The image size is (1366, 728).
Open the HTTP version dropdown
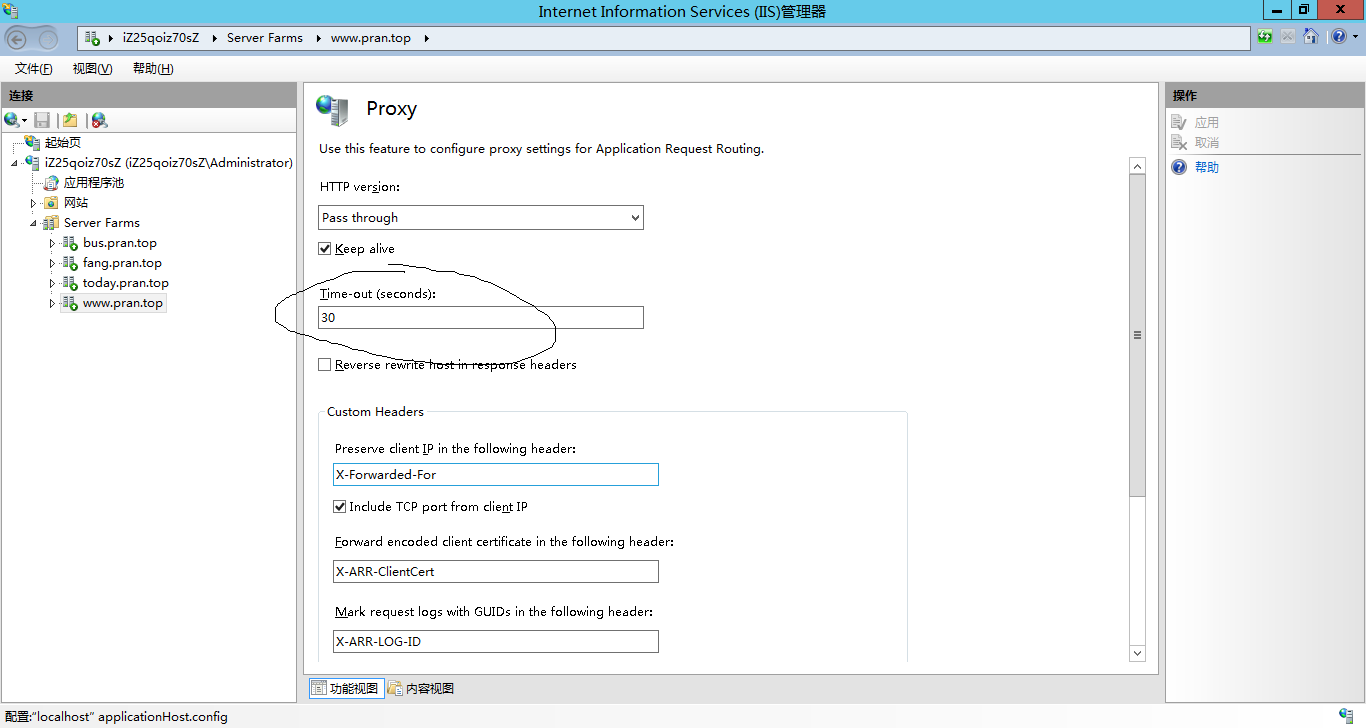tap(481, 218)
